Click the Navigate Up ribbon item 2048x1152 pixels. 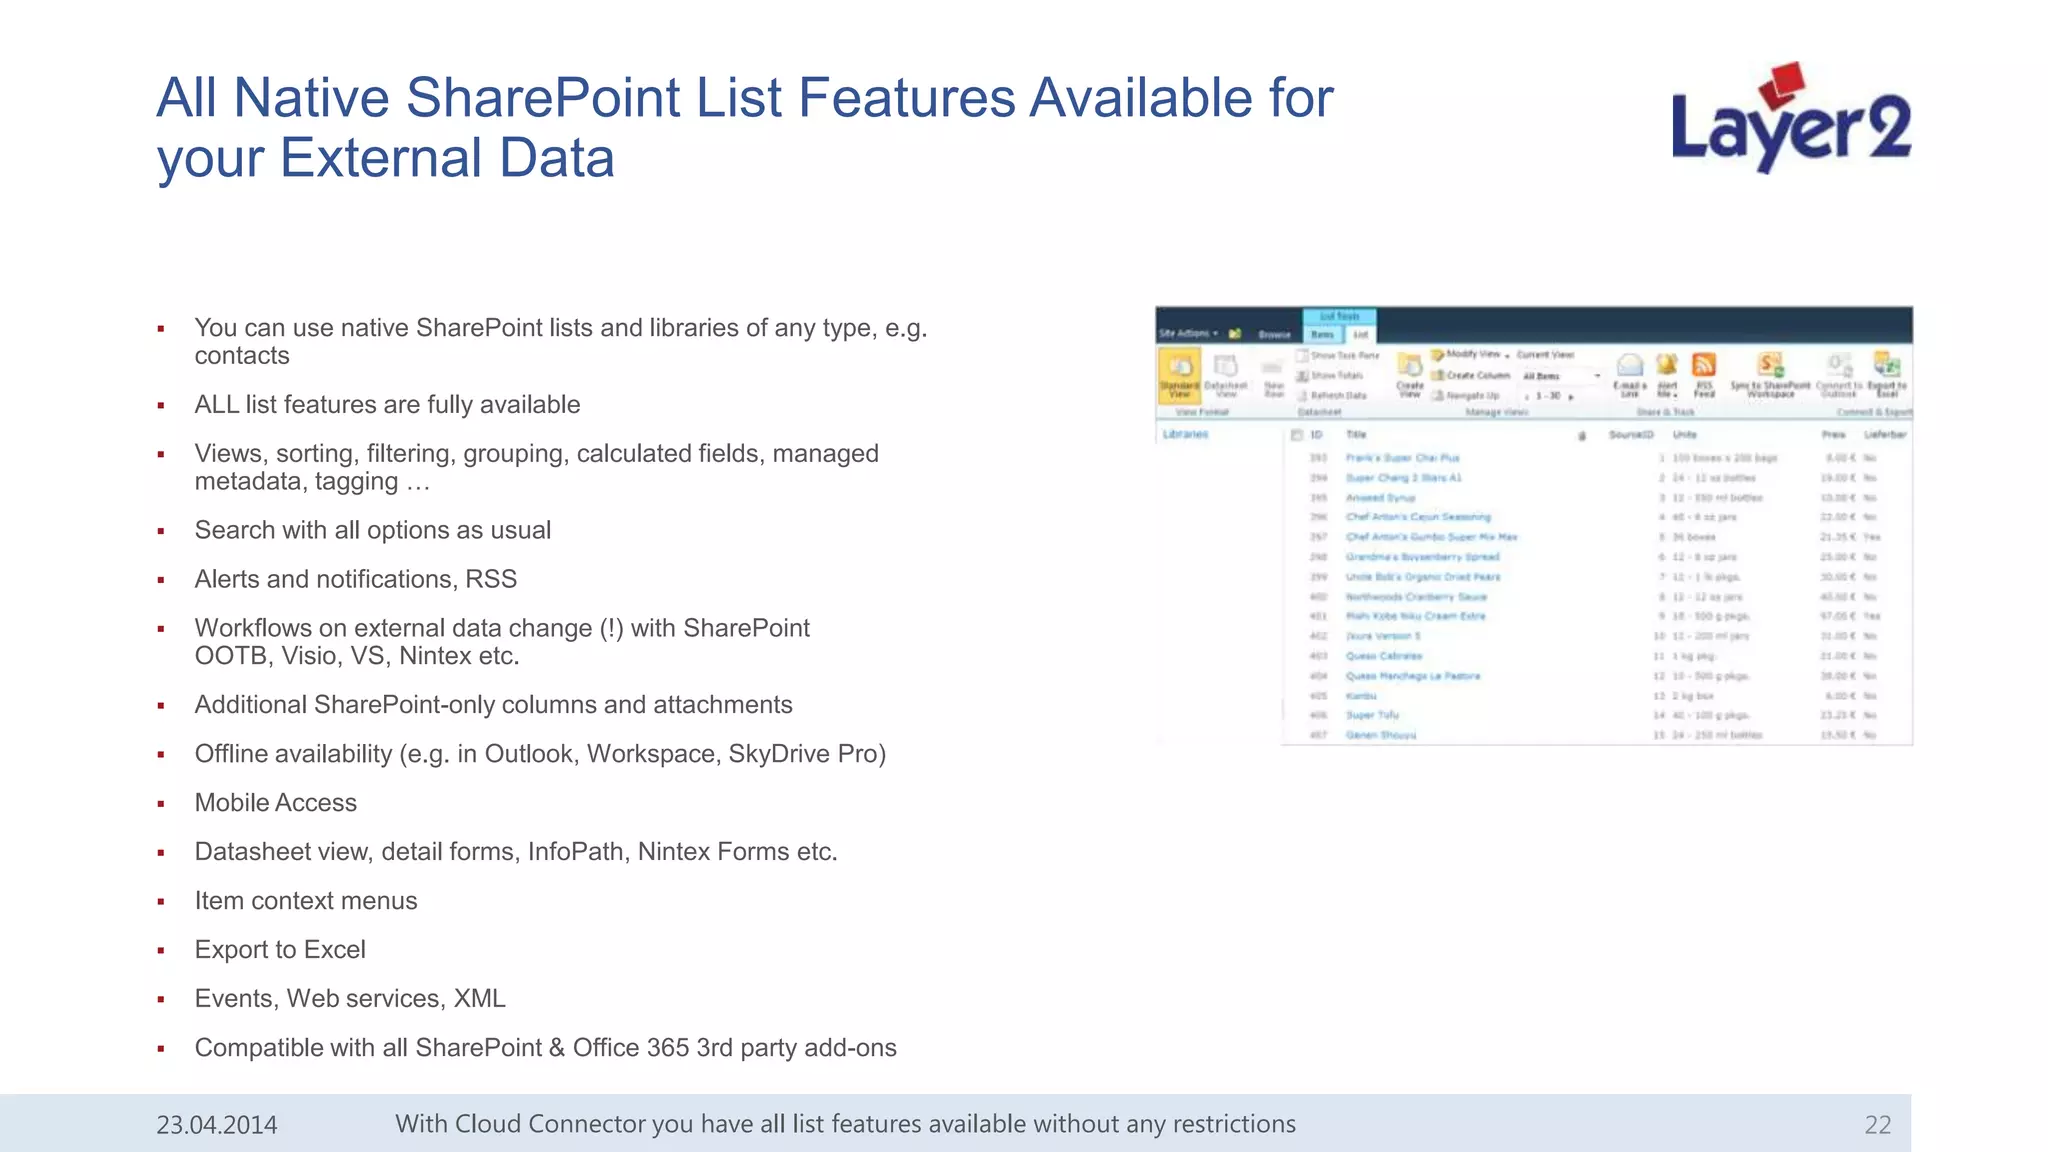(x=1466, y=396)
